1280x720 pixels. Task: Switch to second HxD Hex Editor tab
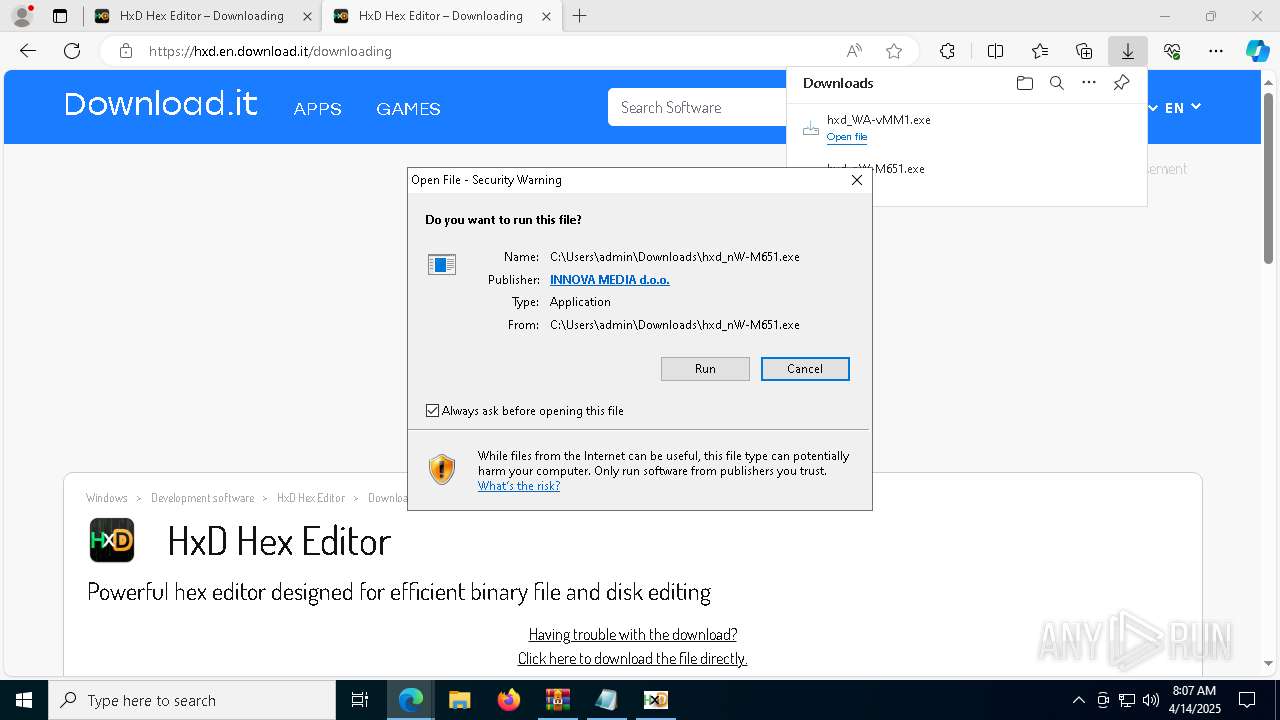pos(440,16)
